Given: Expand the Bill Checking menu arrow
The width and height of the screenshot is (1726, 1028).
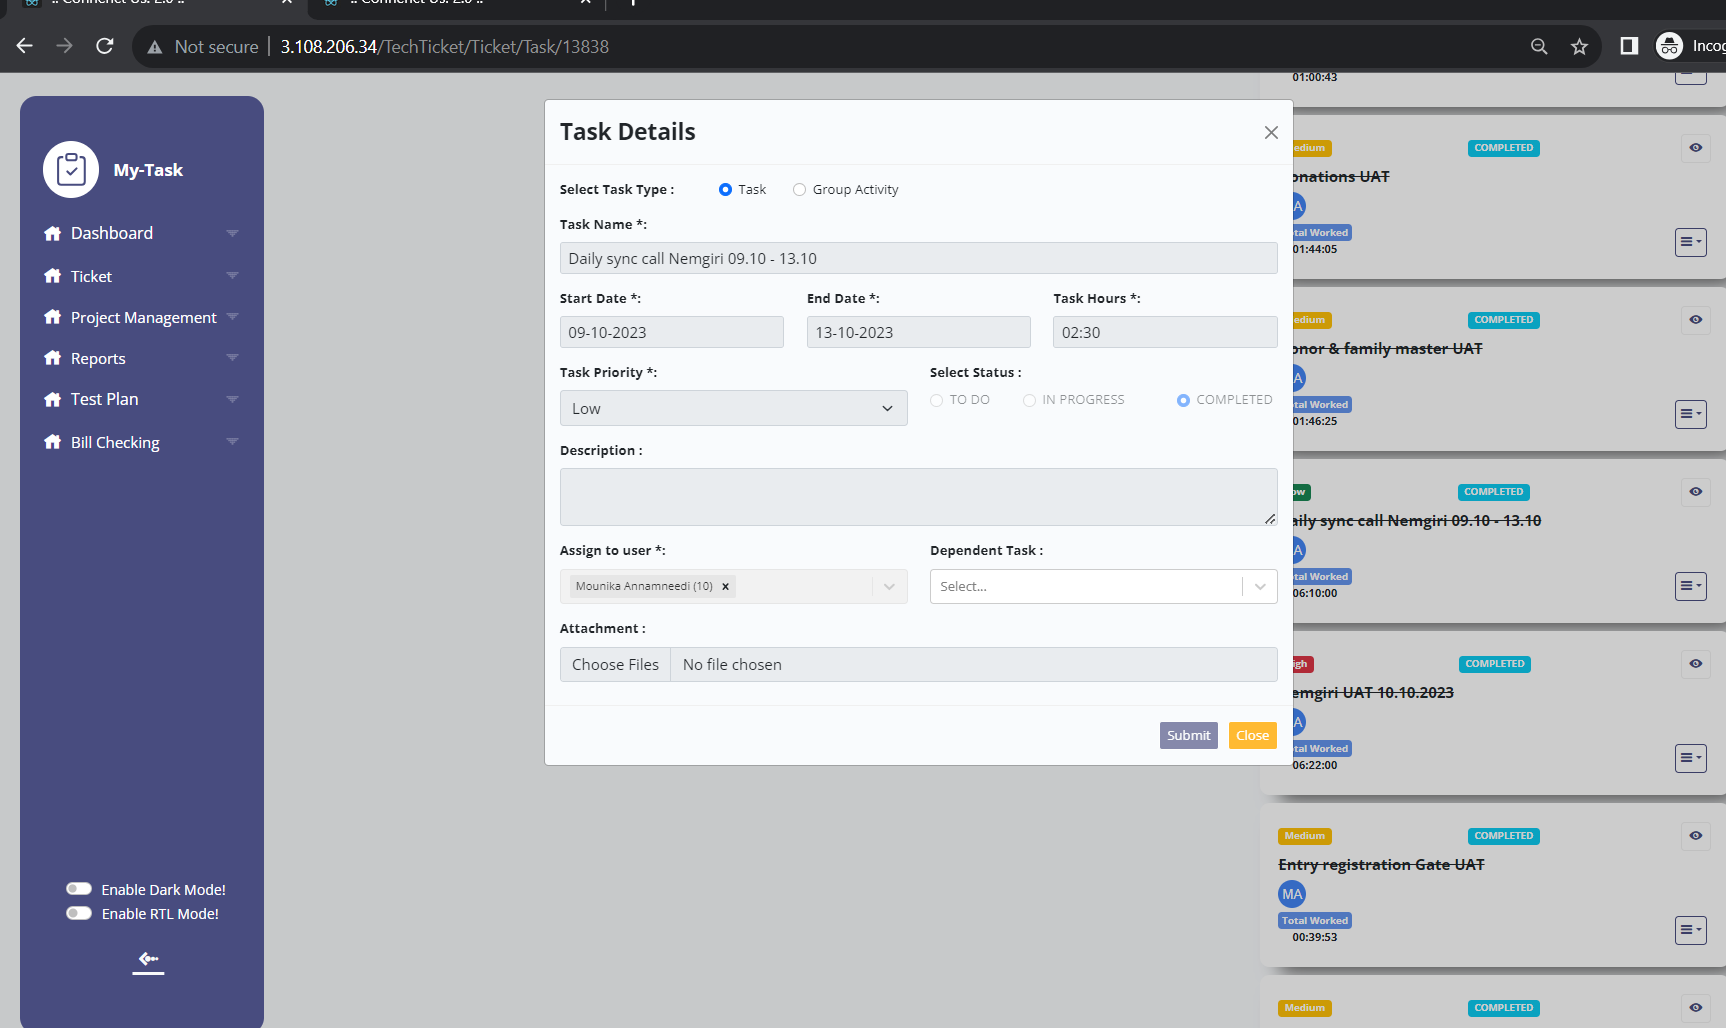Looking at the screenshot, I should [233, 441].
